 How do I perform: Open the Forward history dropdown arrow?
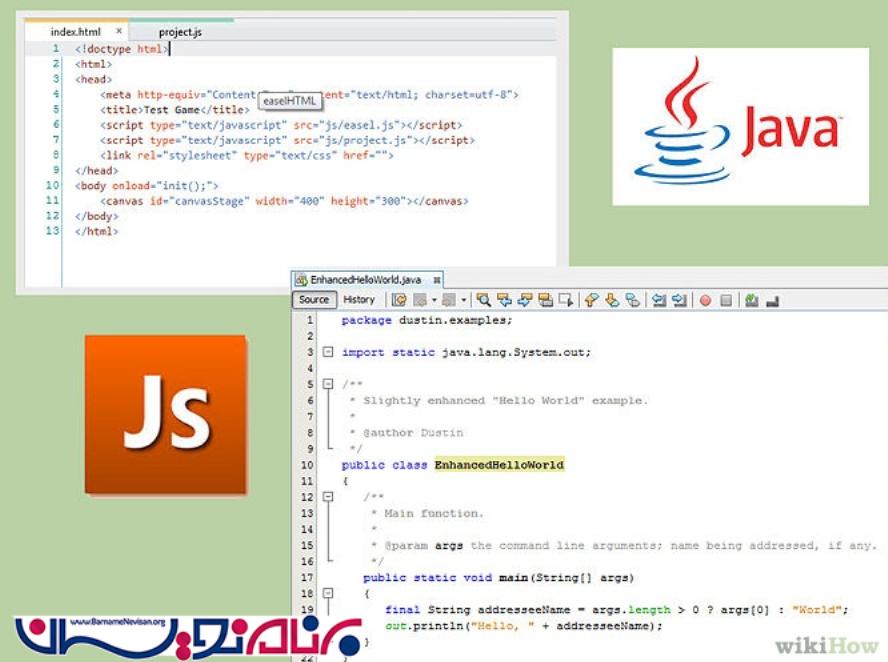point(464,300)
